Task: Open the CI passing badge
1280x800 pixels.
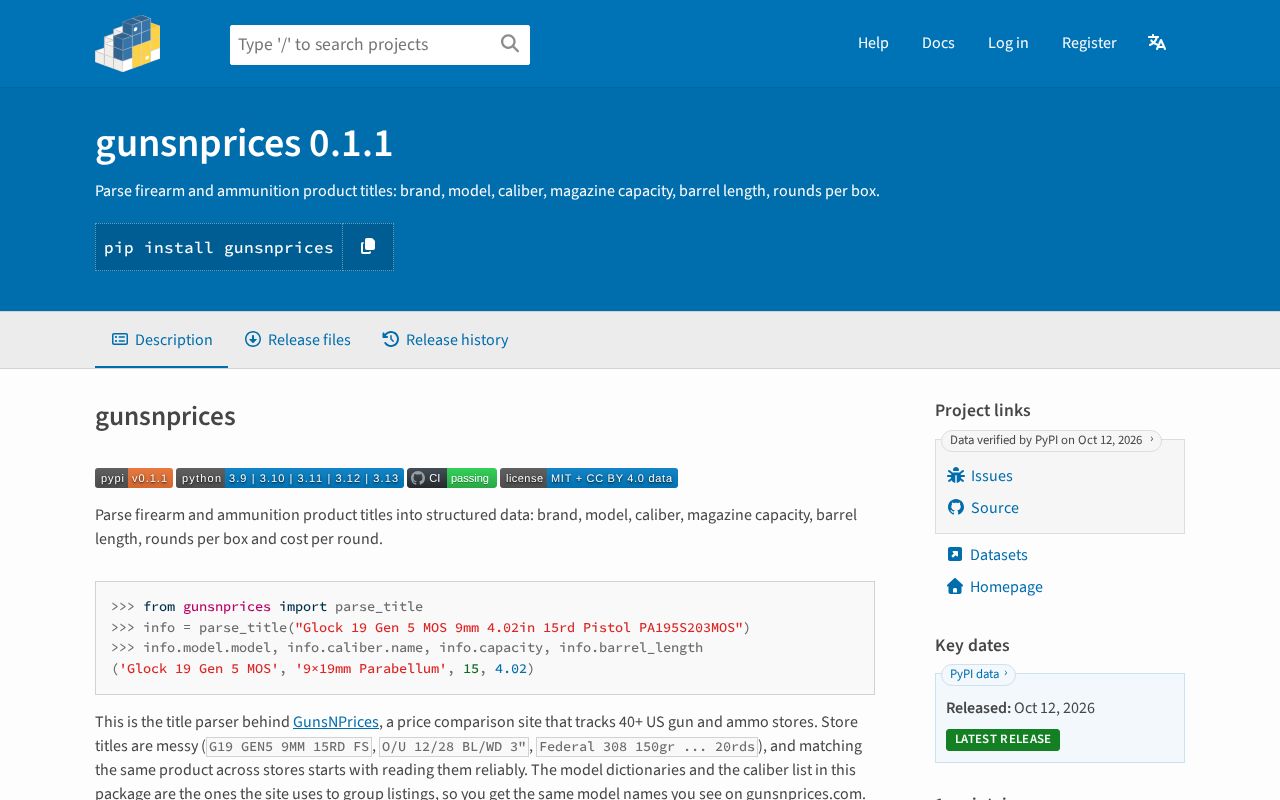Action: pos(452,478)
